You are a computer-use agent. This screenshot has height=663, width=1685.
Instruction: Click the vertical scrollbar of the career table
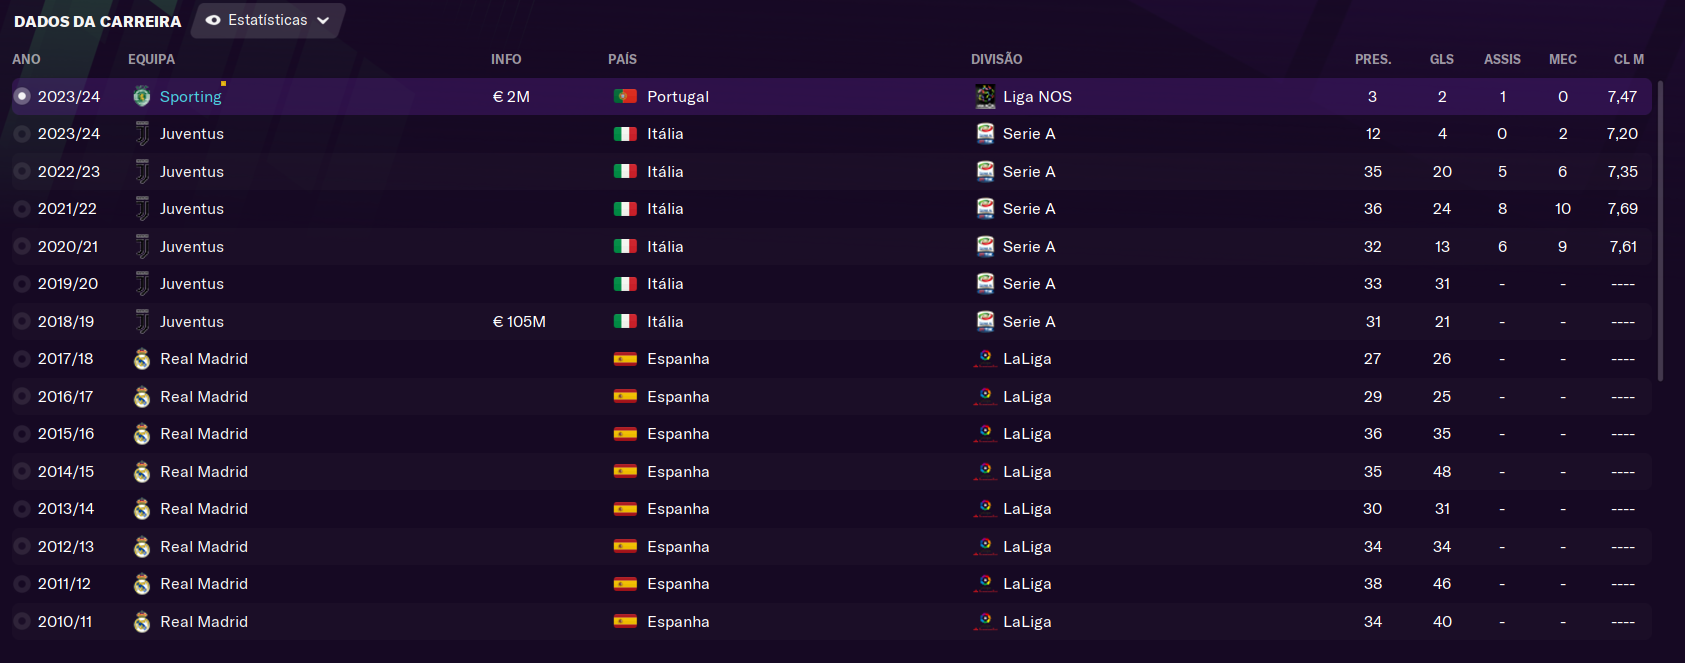[1660, 230]
